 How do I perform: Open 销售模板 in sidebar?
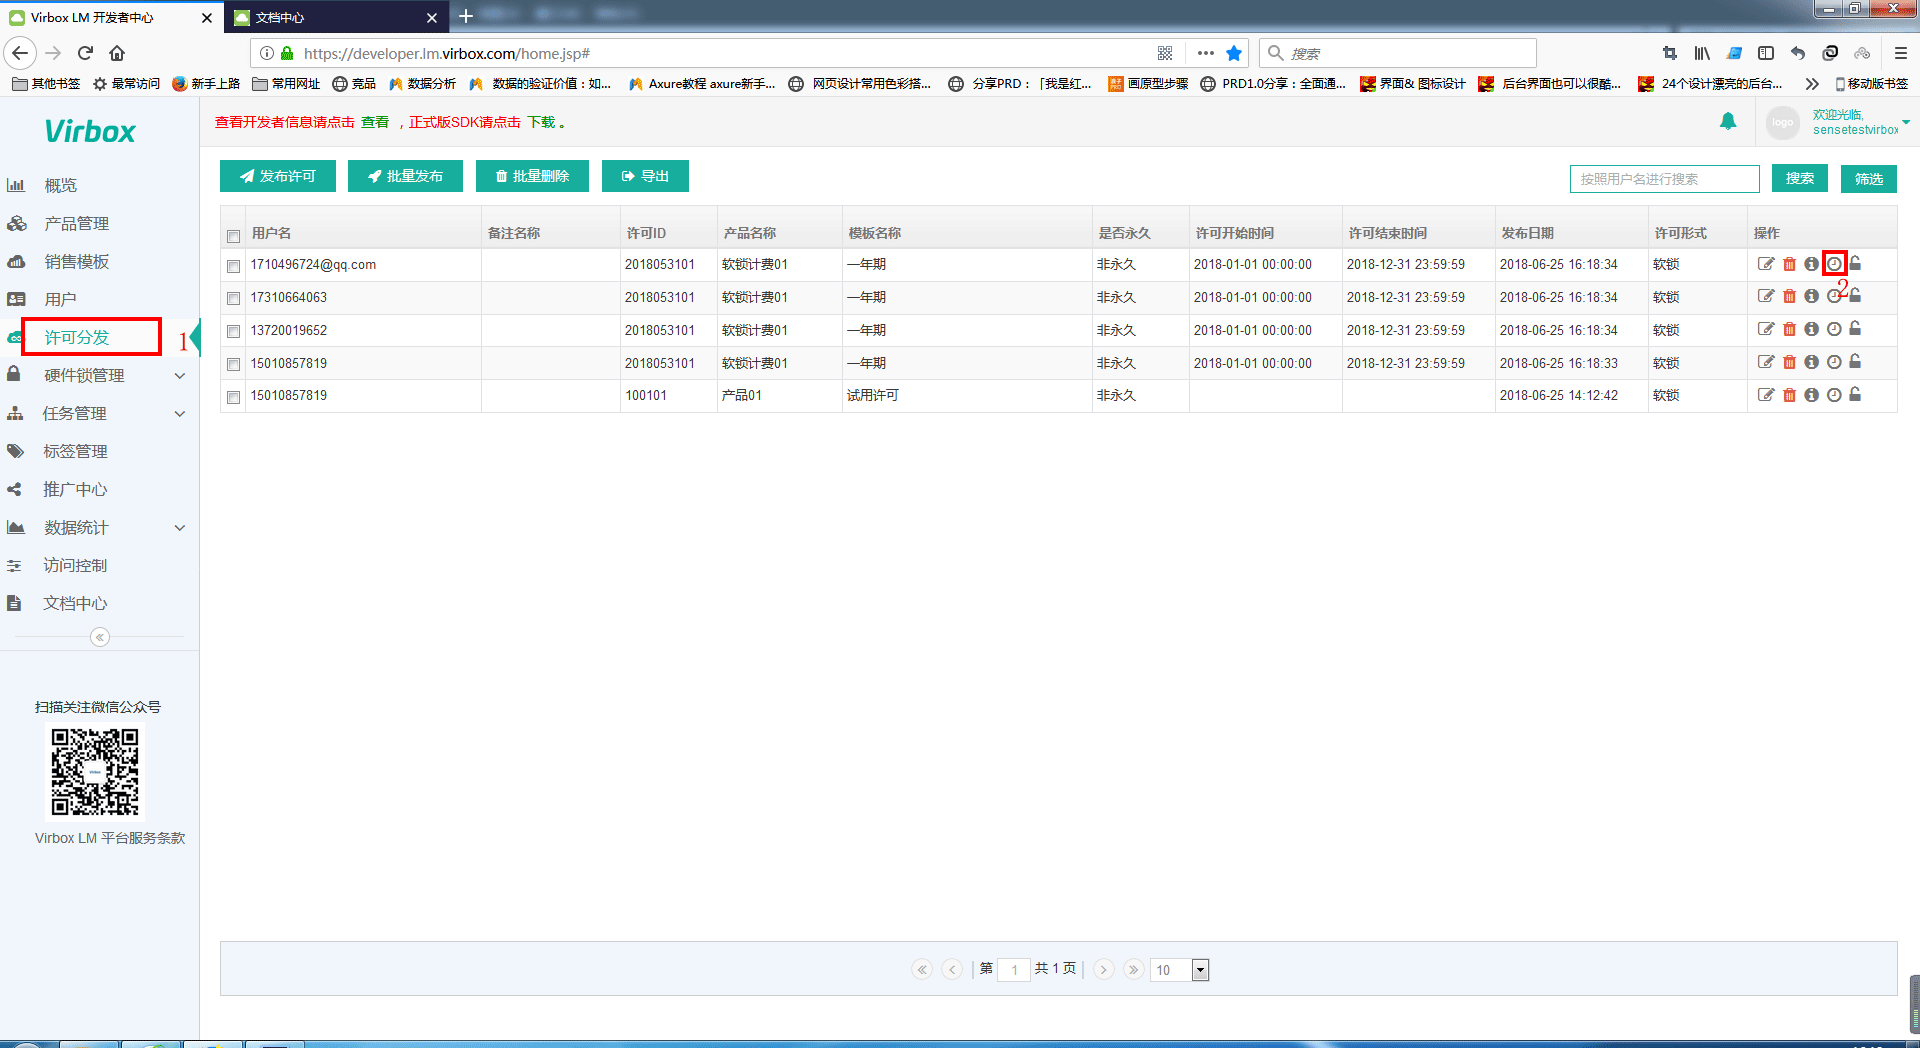pyautogui.click(x=76, y=261)
